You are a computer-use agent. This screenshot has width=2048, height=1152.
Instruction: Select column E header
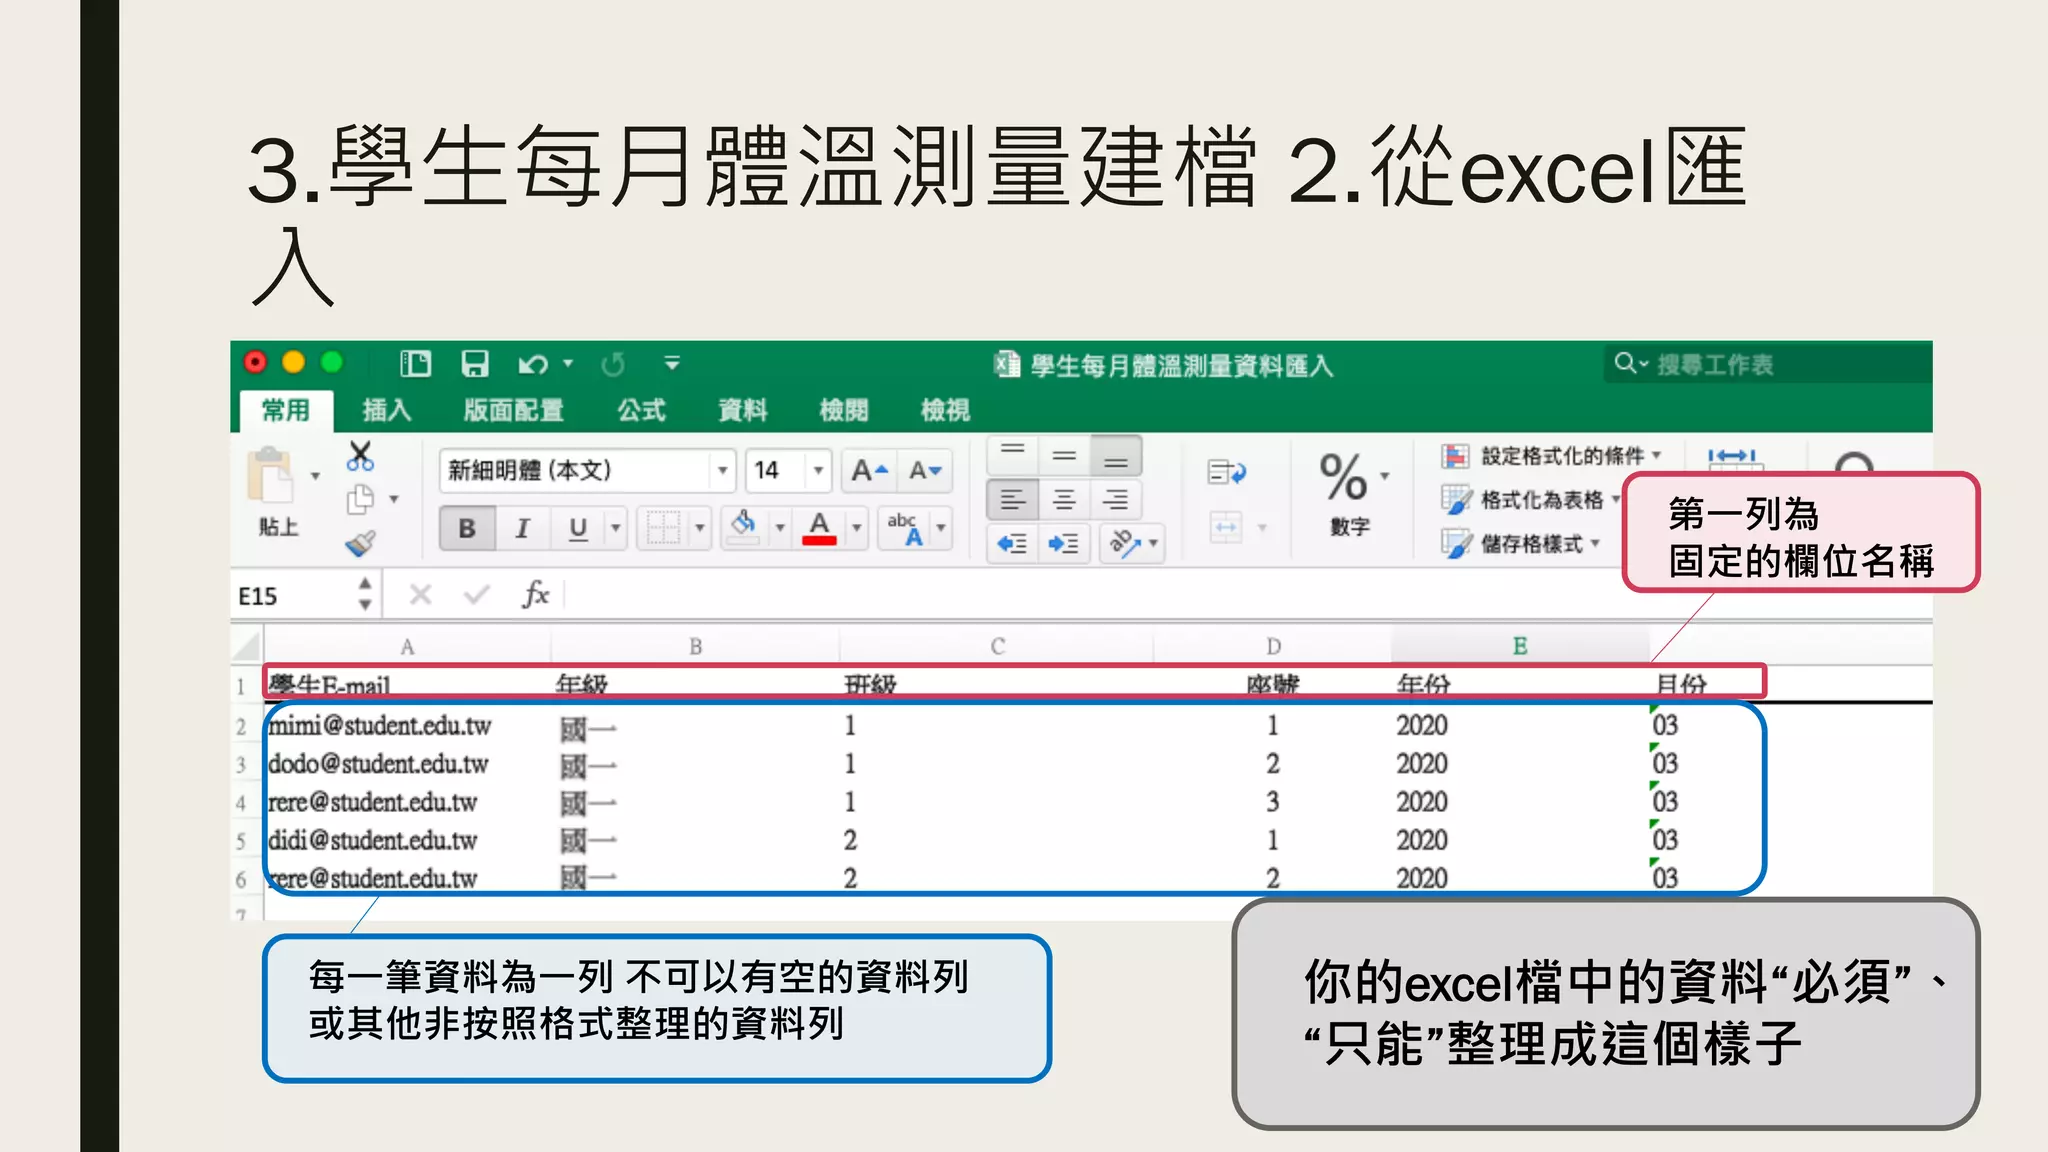pyautogui.click(x=1520, y=646)
